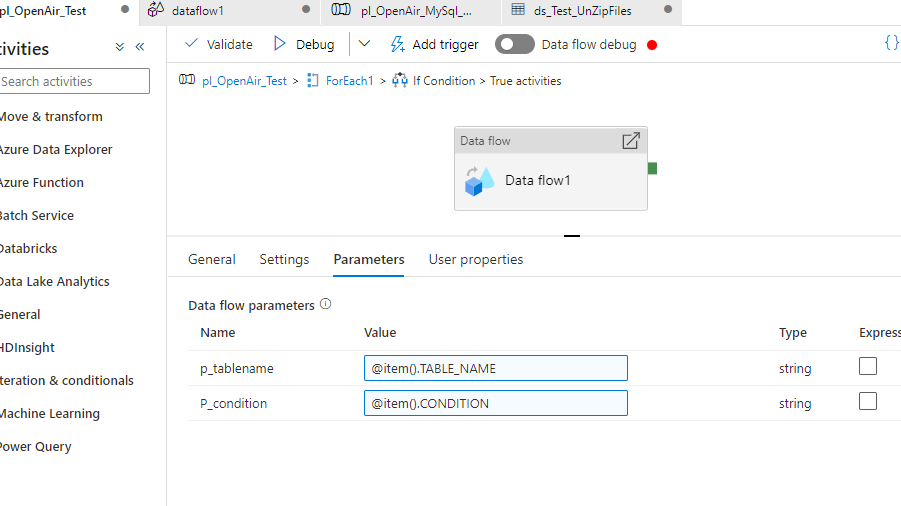Click unsaved dot on ds_Test_UnZipFiles tab
Screen dimensions: 901x506
pos(668,9)
